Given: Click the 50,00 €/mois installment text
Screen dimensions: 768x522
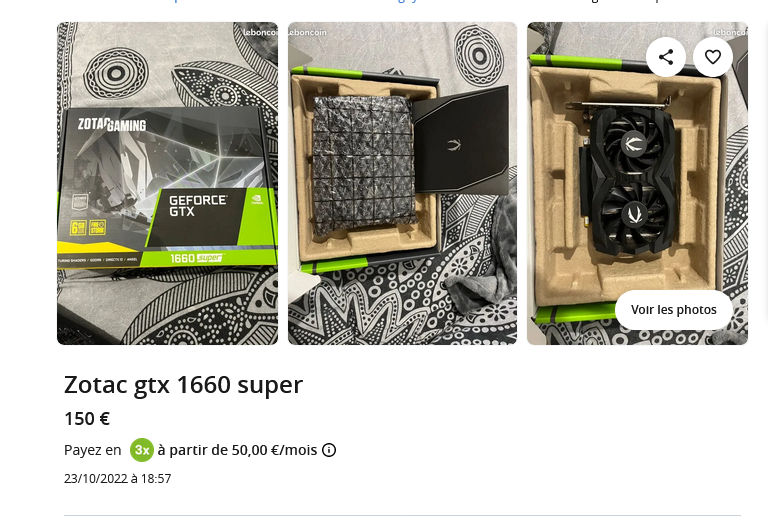Looking at the screenshot, I should [x=274, y=450].
